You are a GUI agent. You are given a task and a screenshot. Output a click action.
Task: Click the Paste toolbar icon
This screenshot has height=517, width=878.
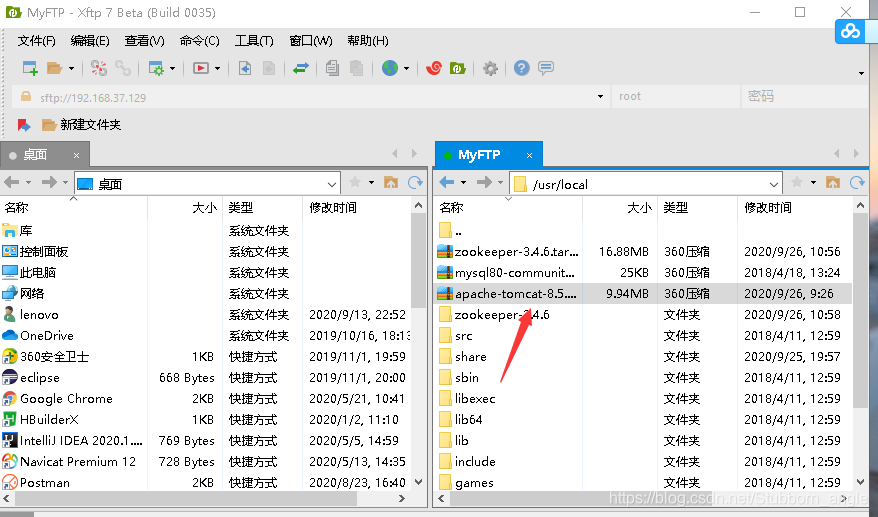(356, 68)
